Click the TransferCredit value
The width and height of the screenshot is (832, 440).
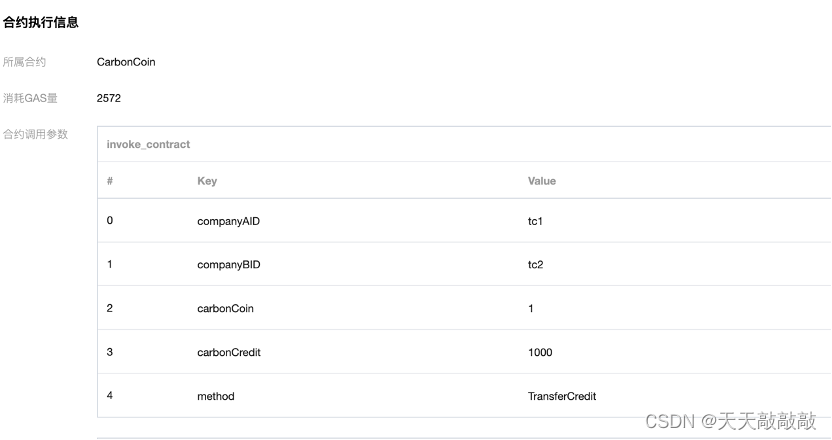[x=562, y=396]
